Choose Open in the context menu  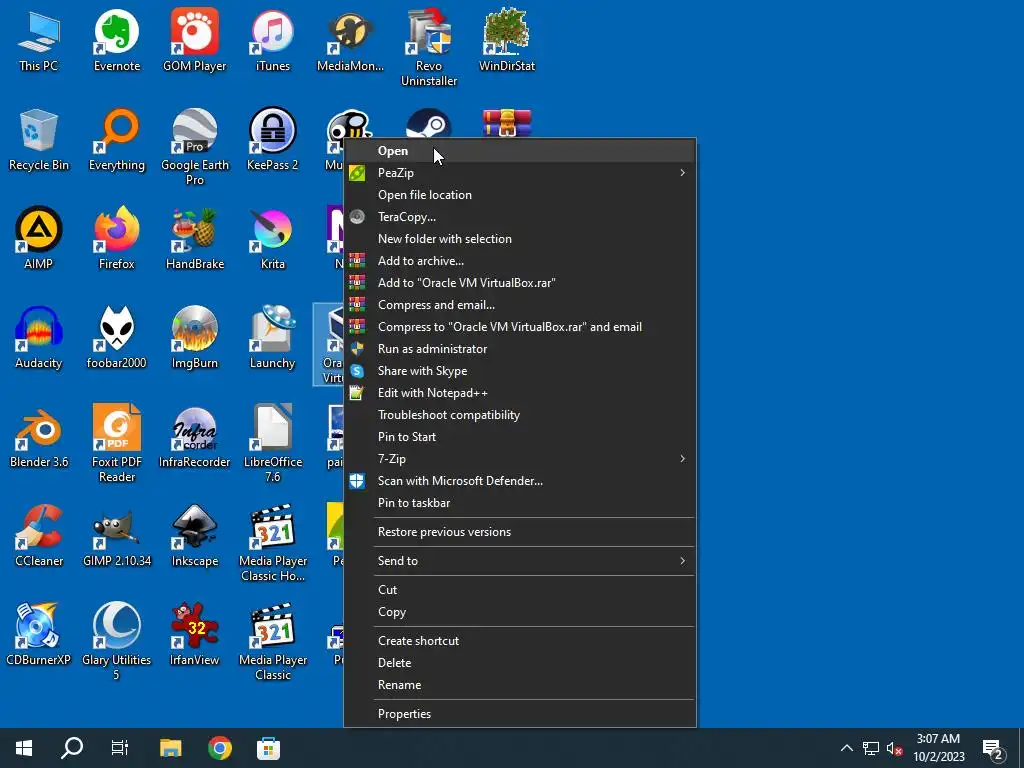coord(520,151)
